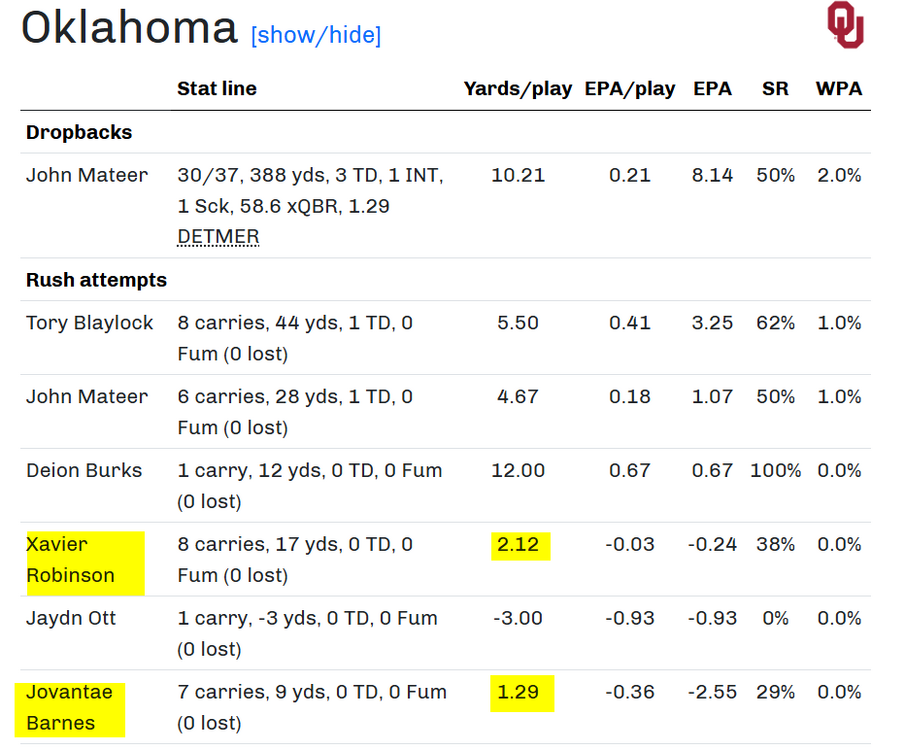Click Tory Blaylock in rush attempts

[x=89, y=323]
